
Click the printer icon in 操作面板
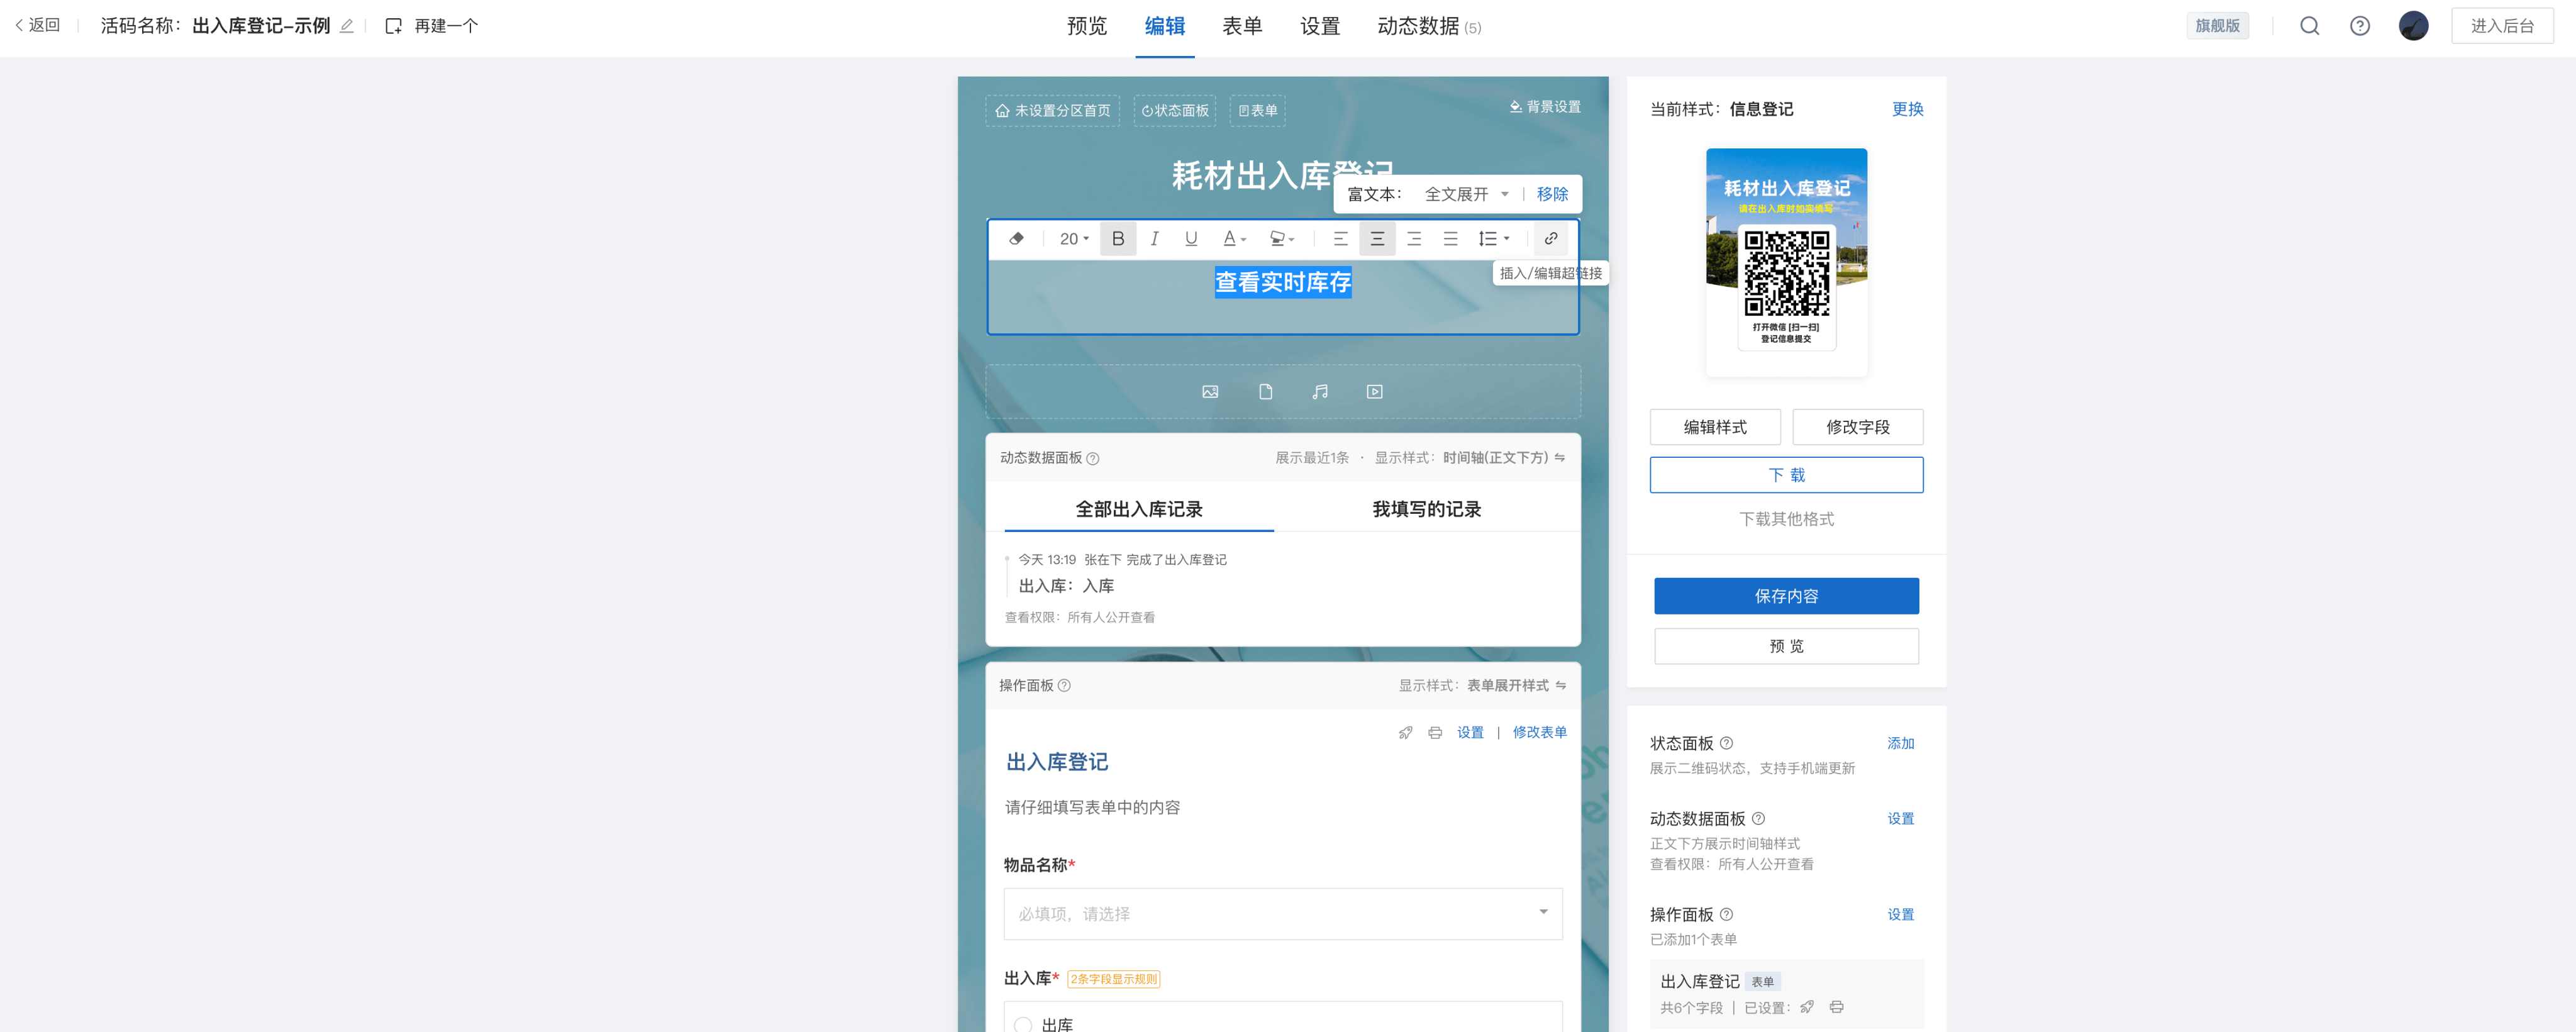click(1435, 733)
